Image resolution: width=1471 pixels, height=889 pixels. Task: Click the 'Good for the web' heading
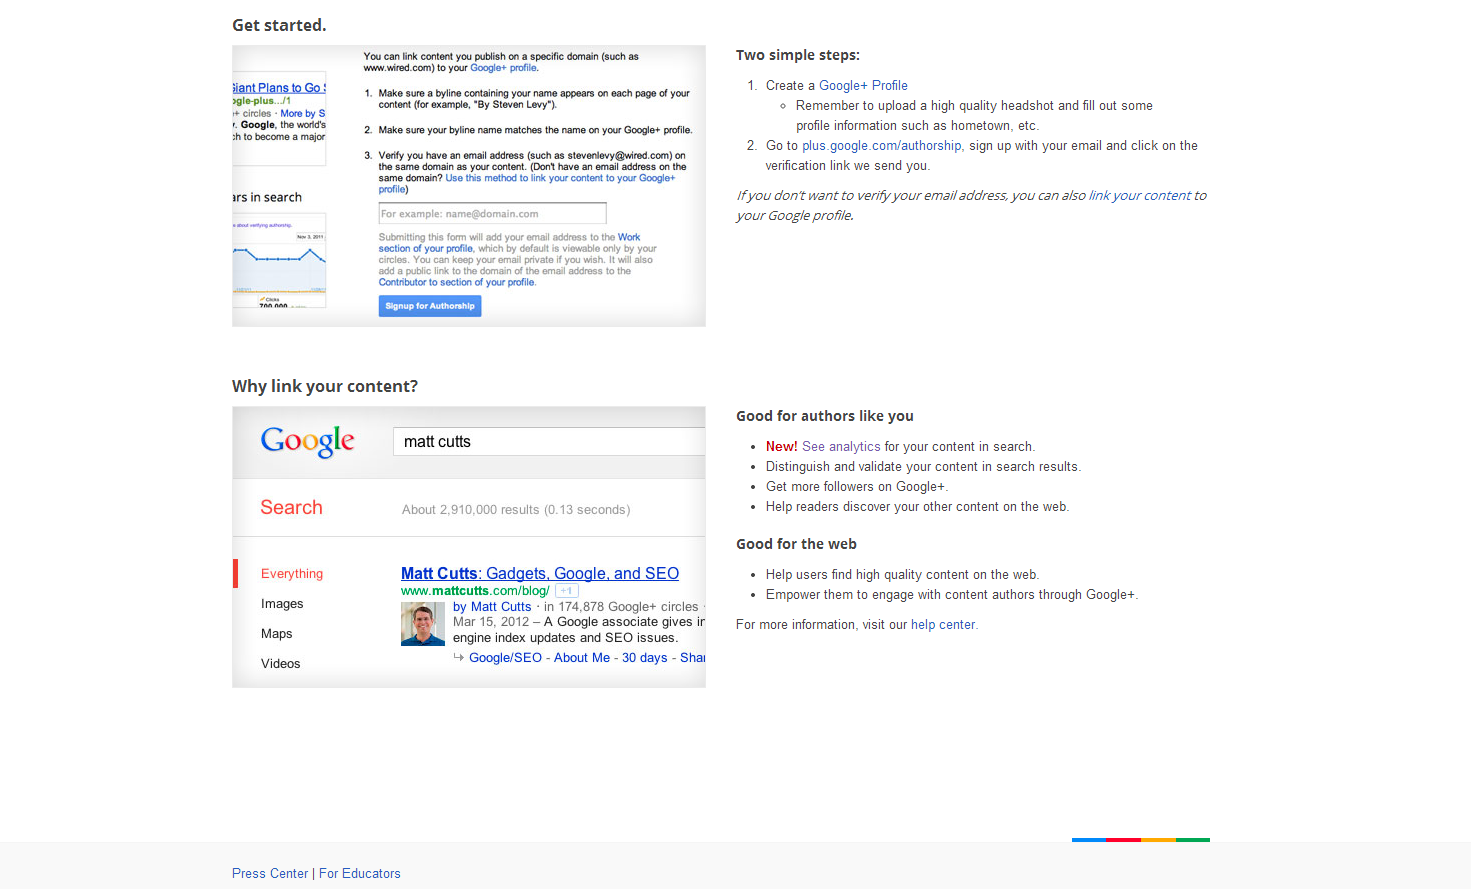click(796, 545)
